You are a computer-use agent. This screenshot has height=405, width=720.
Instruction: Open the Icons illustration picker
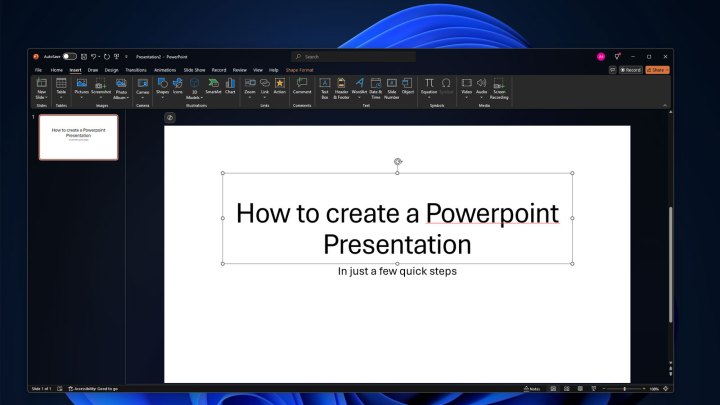178,85
